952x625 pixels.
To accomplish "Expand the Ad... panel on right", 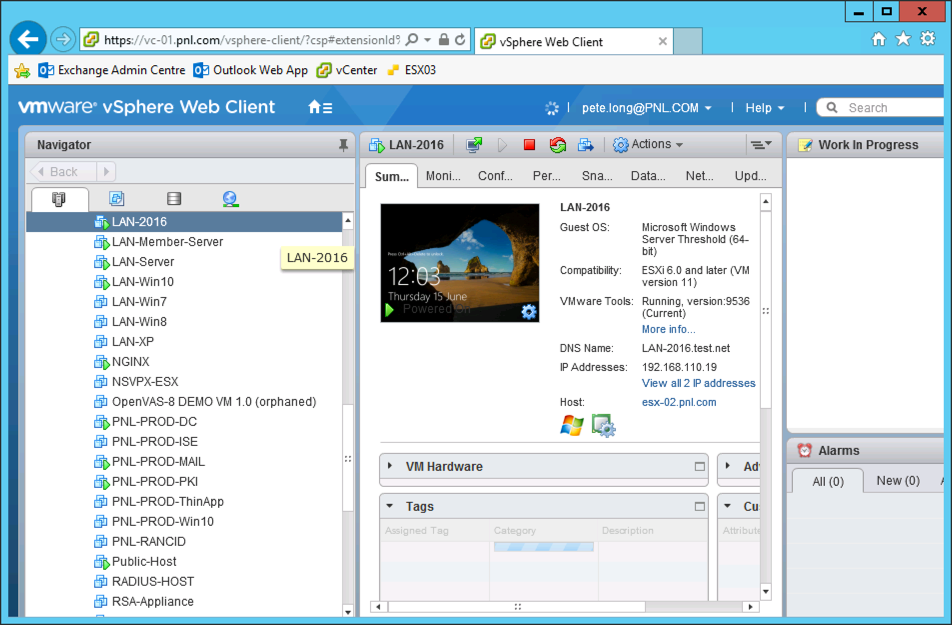I will (x=727, y=466).
